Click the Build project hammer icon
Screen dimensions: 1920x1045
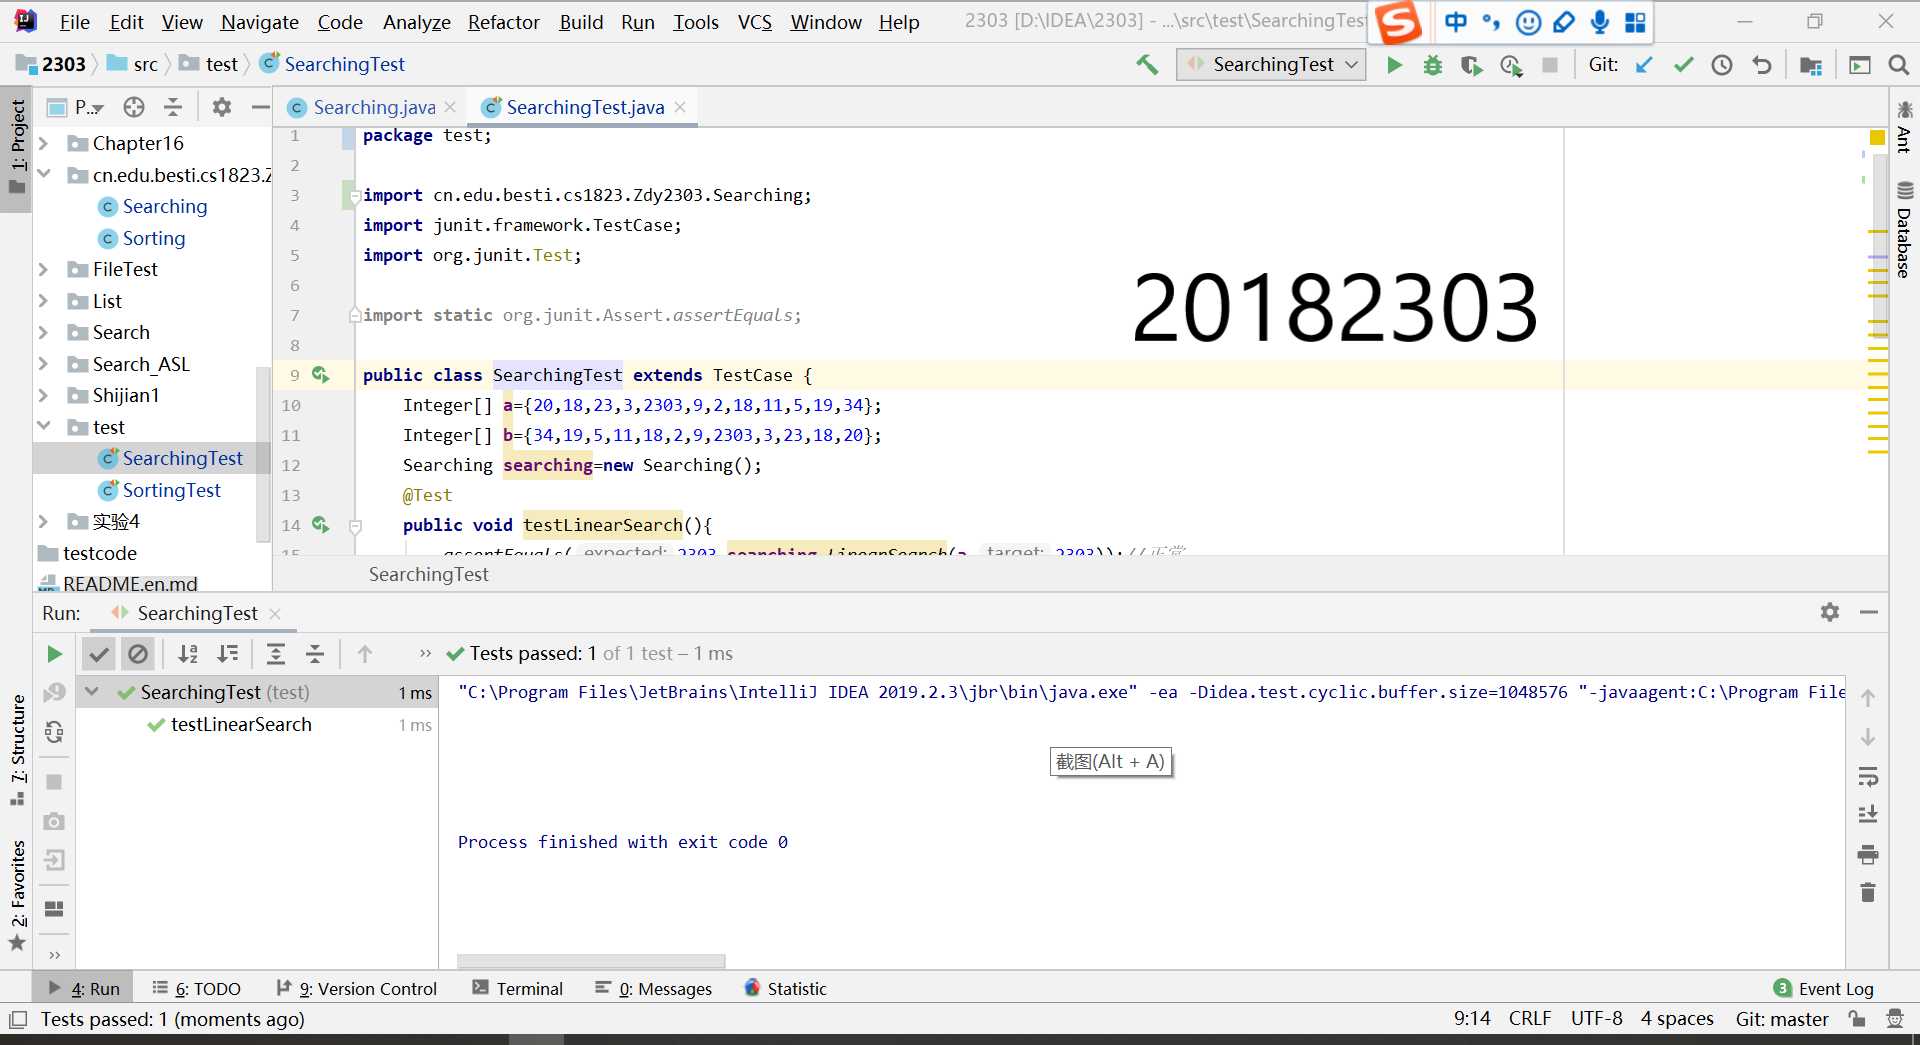point(1147,65)
